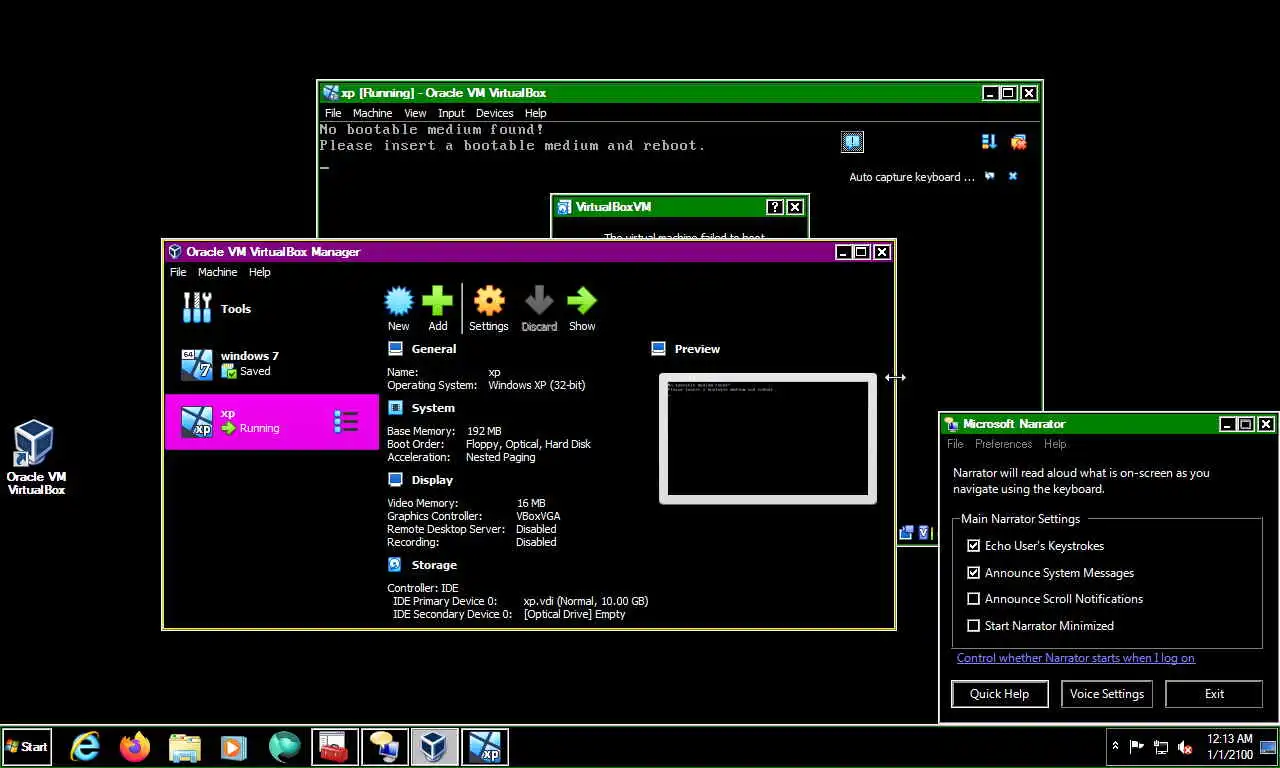Screen dimensions: 1280x768
Task: Select the windows 7 saved machine
Action: click(x=271, y=364)
